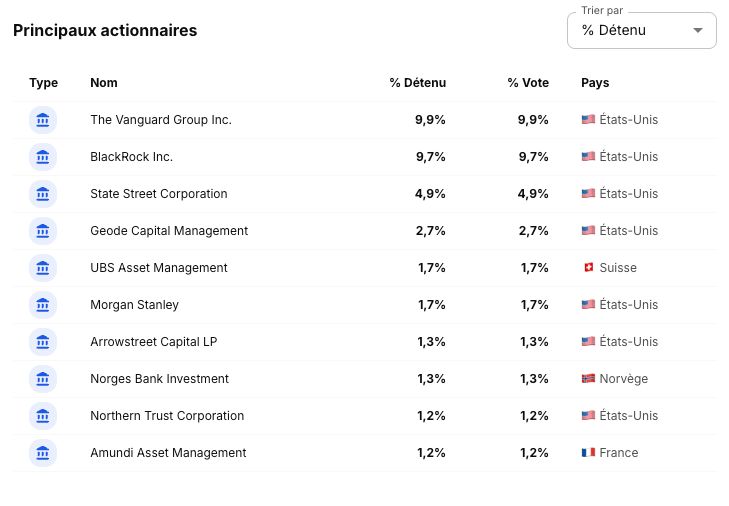Click the institution icon next to Morgan Stanley
Screen dimensions: 729x506
(x=43, y=305)
